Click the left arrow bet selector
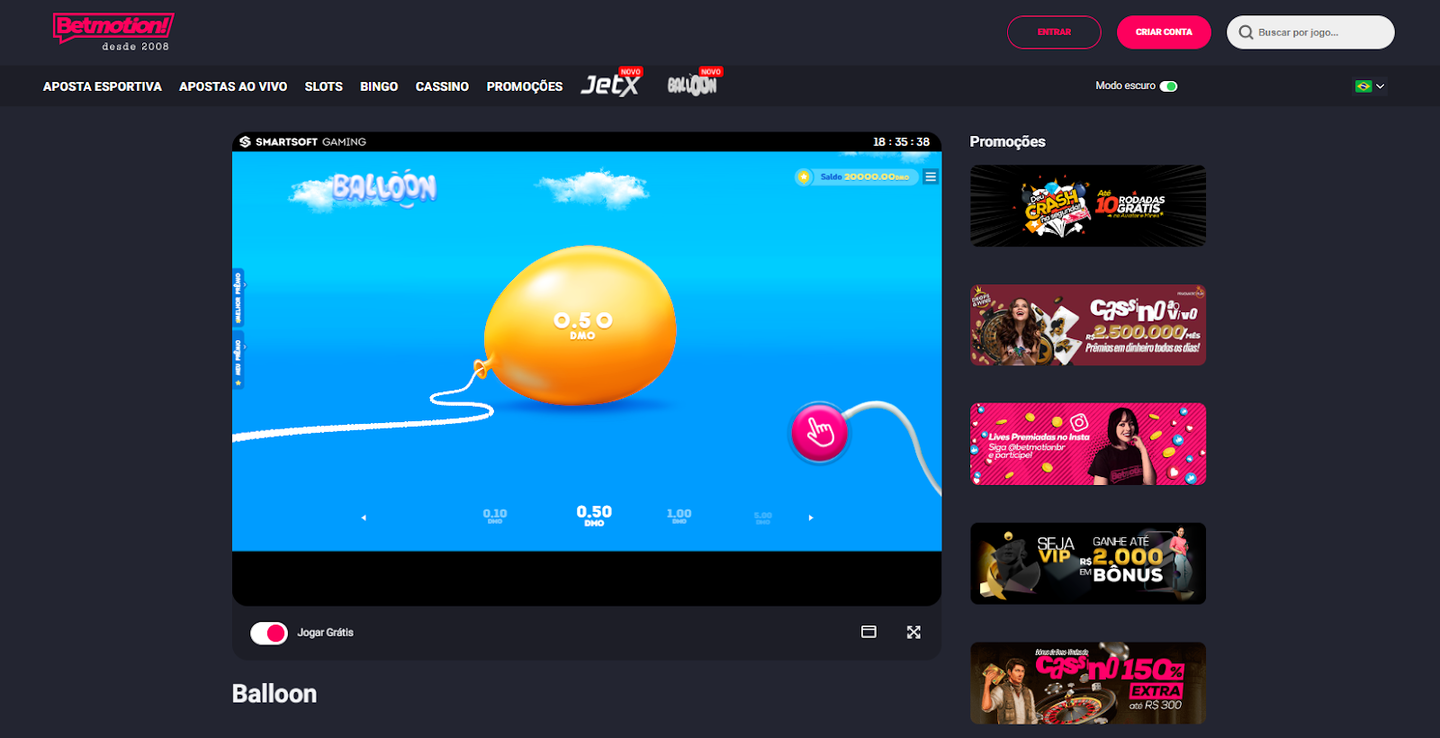The image size is (1440, 738). [x=363, y=518]
